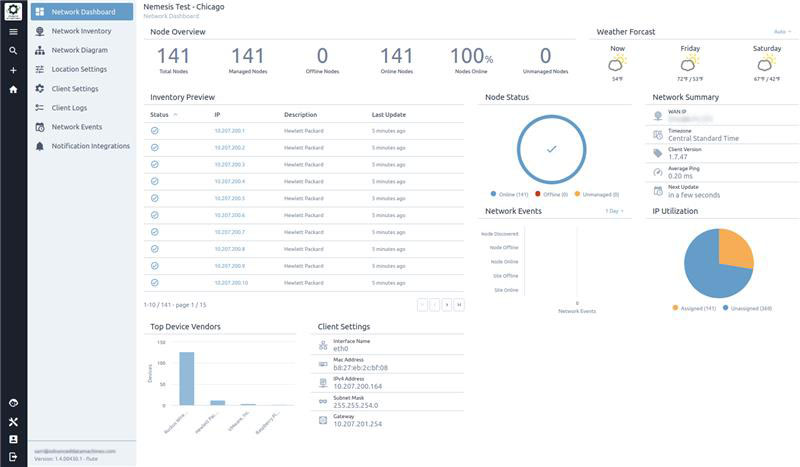Click the Description column header
This screenshot has width=800, height=467.
tap(301, 114)
